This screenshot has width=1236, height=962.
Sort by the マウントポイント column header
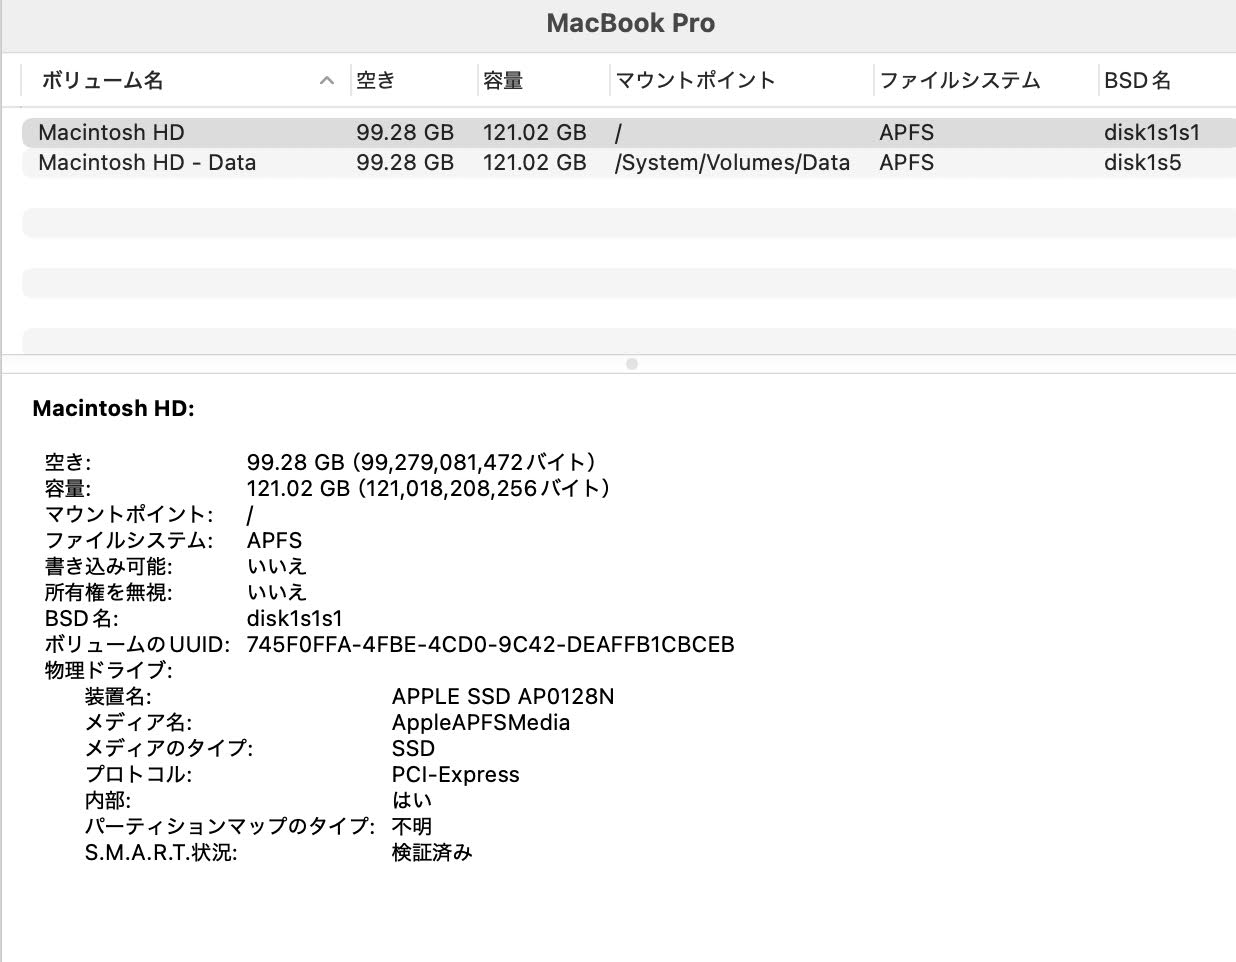pyautogui.click(x=695, y=80)
